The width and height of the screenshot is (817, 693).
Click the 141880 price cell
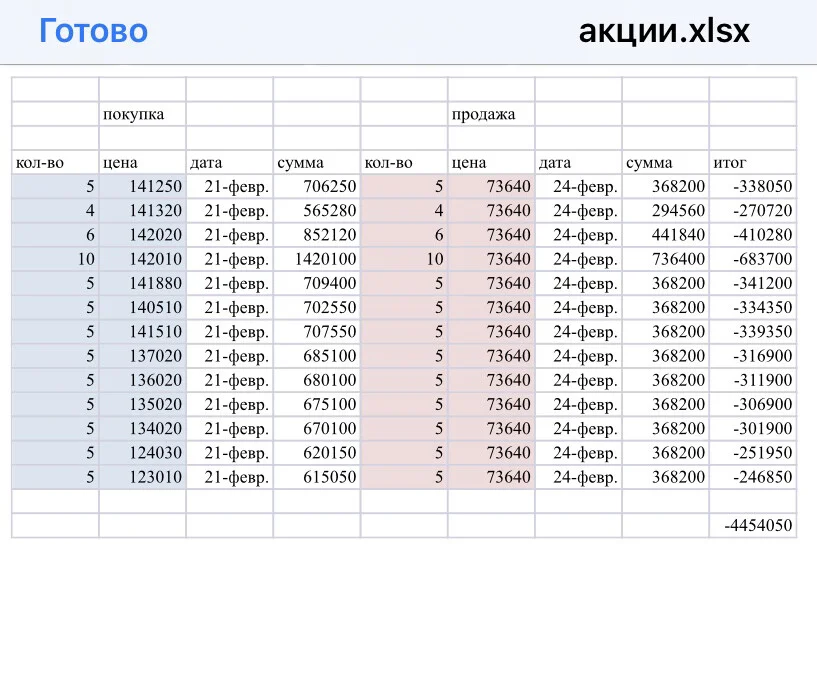[x=142, y=283]
